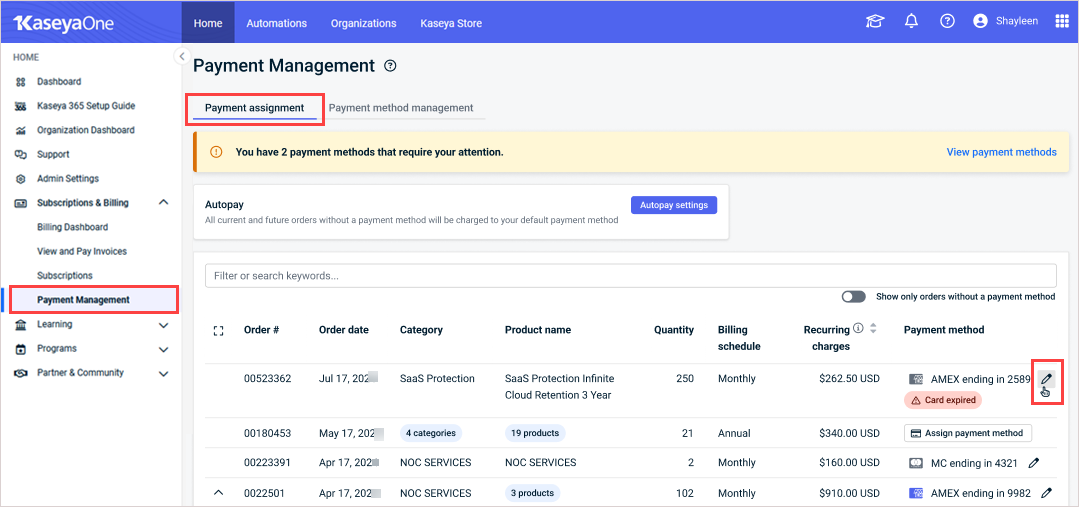Viewport: 1079px width, 507px height.
Task: Toggle Show only orders without payment method
Action: pos(853,296)
